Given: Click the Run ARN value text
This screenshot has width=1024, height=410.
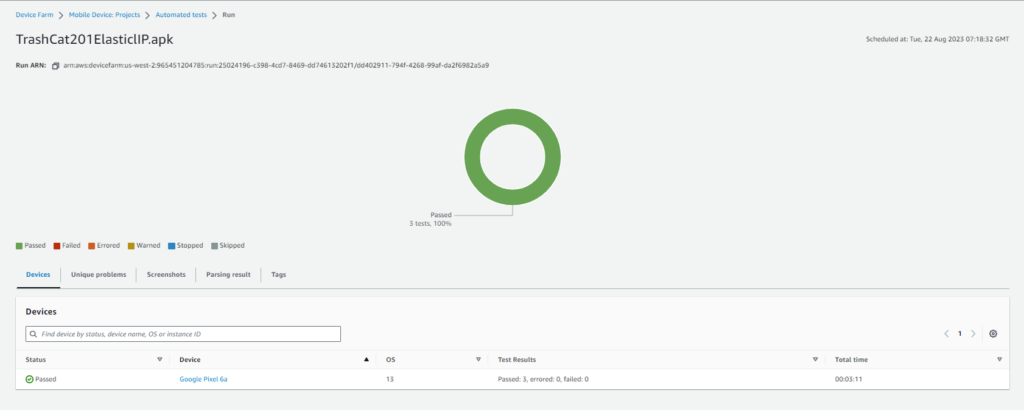Looking at the screenshot, I should (276, 66).
